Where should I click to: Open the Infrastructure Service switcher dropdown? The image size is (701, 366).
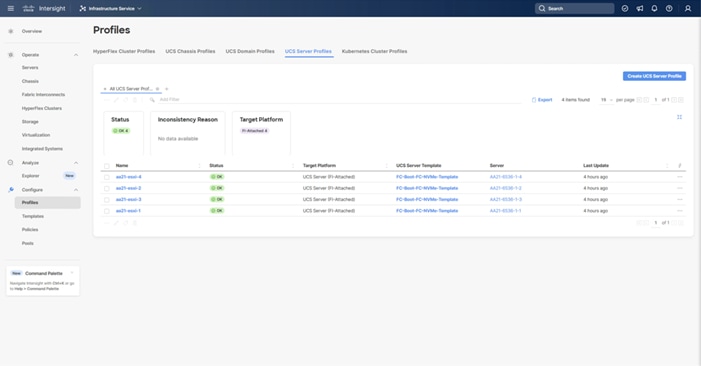(110, 8)
